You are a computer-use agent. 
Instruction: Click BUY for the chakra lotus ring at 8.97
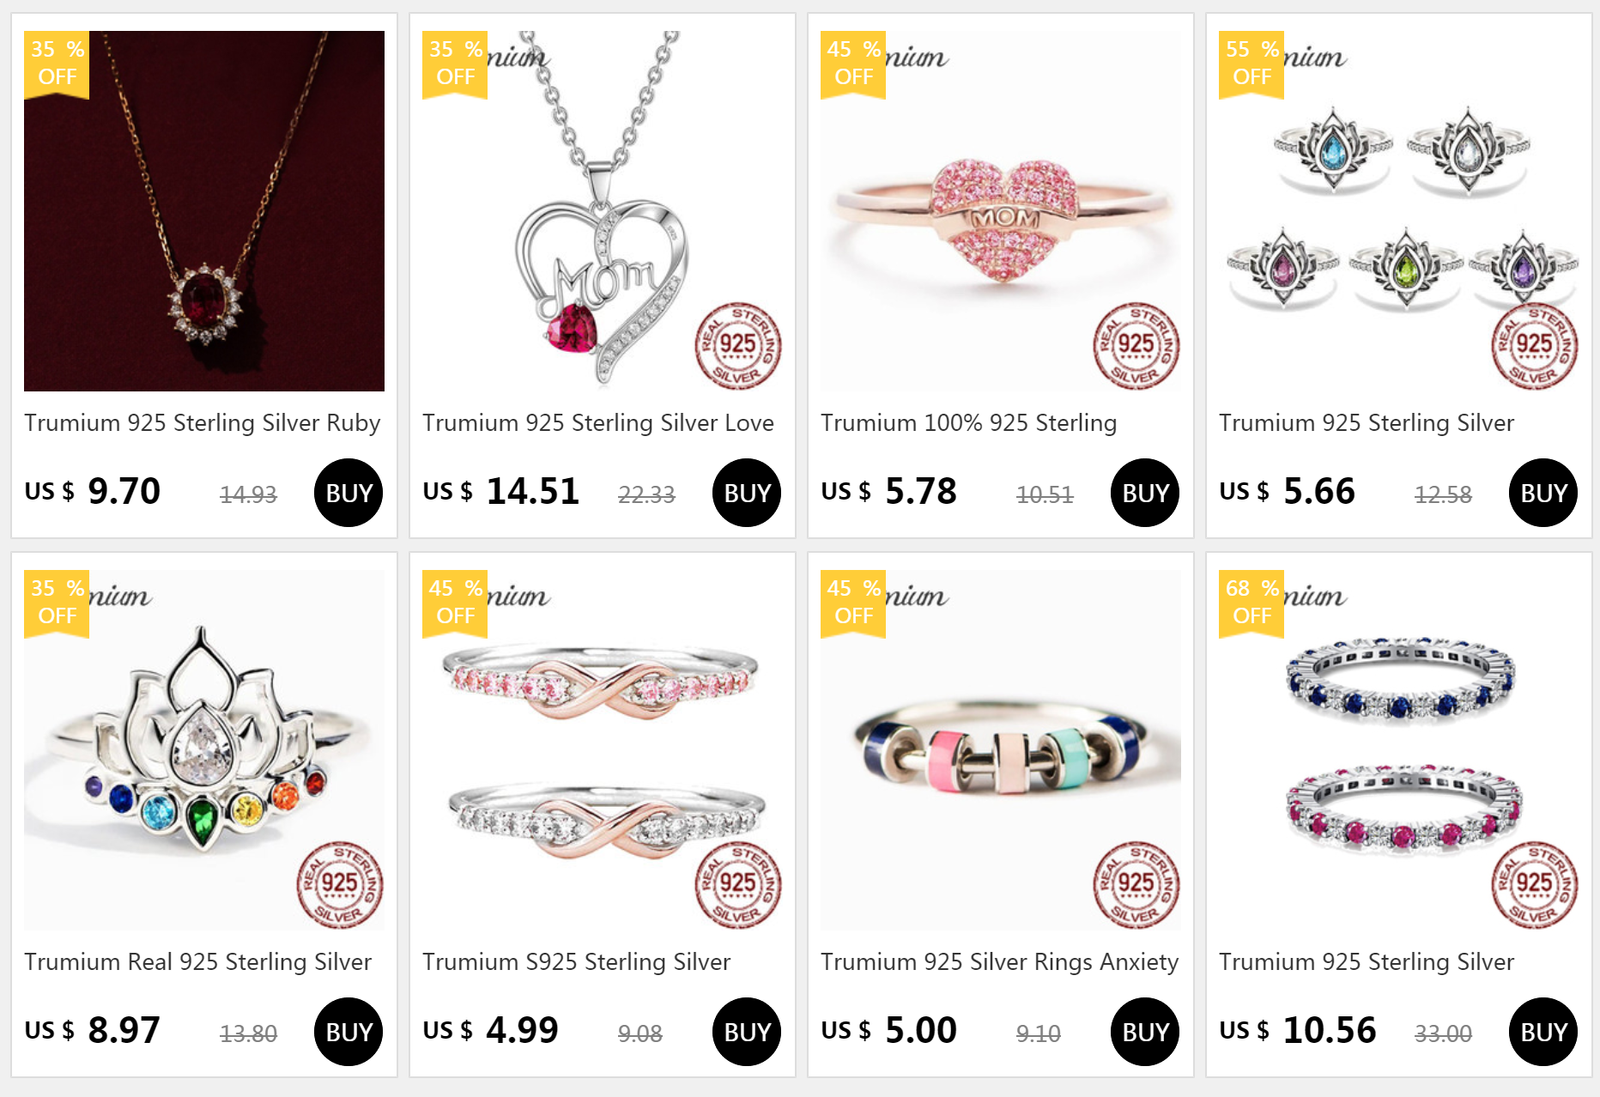coord(348,1032)
